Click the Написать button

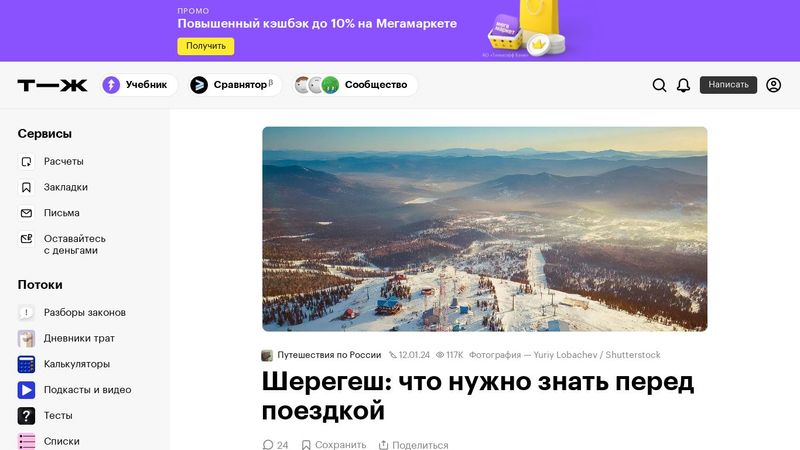(728, 85)
